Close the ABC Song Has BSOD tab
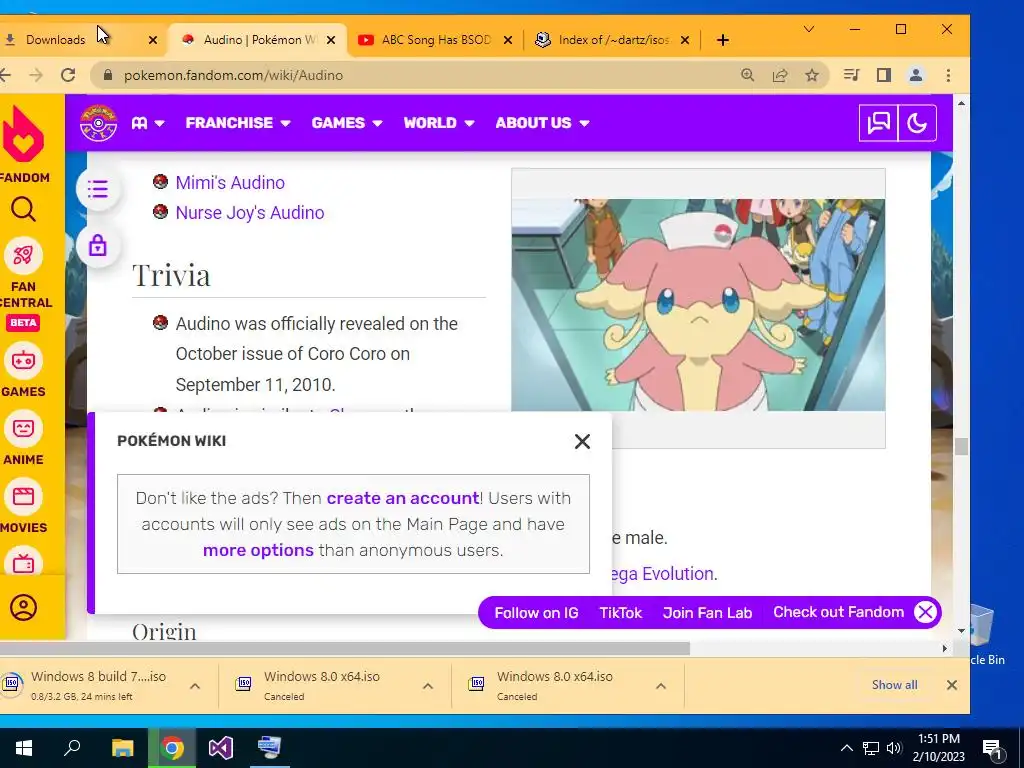Image resolution: width=1024 pixels, height=768 pixels. (x=507, y=40)
